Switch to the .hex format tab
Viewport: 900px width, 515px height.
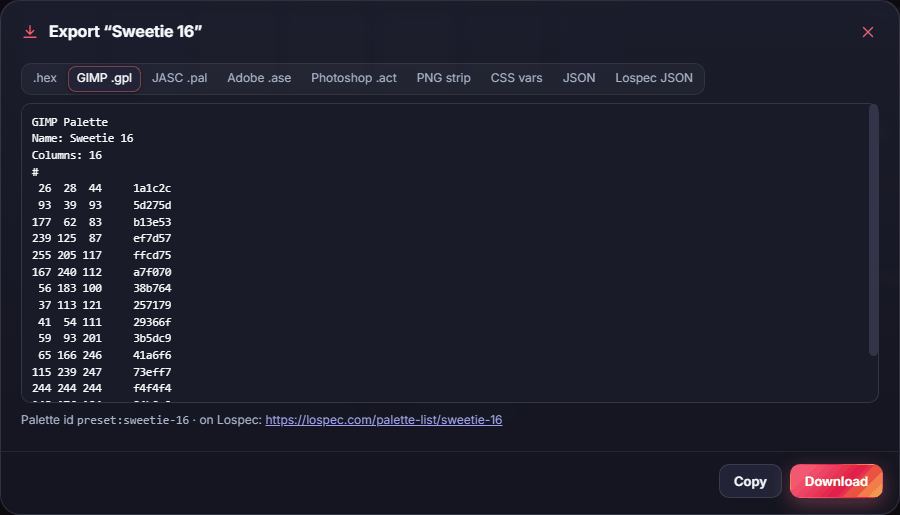pyautogui.click(x=45, y=78)
